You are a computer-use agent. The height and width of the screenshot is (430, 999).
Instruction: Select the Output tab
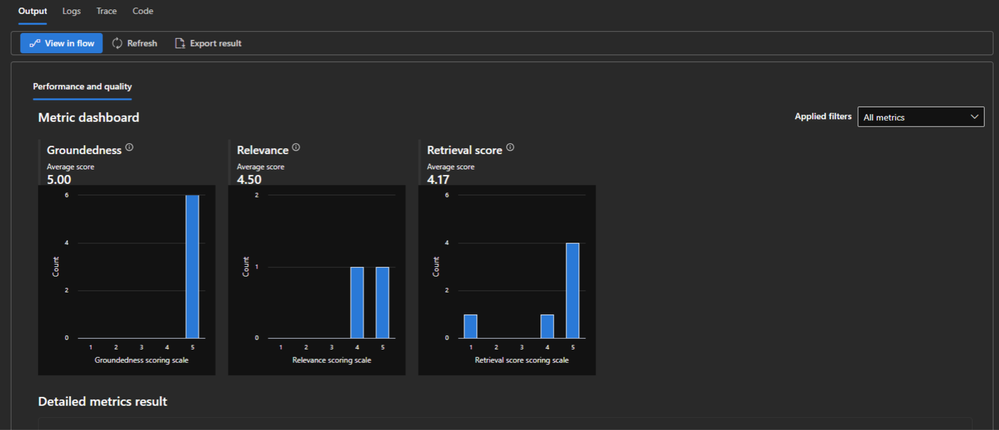(32, 11)
